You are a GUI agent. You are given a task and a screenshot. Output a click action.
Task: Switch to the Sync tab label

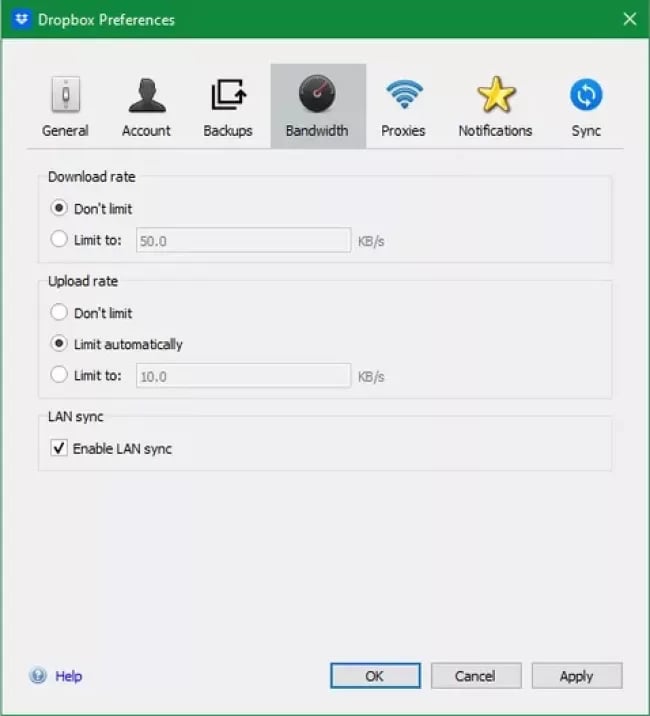(x=586, y=131)
